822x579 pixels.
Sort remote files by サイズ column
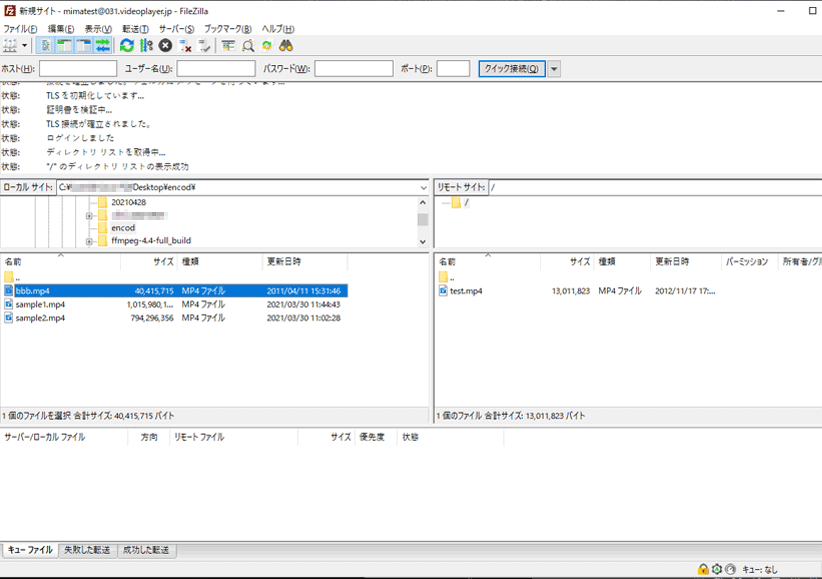click(567, 261)
